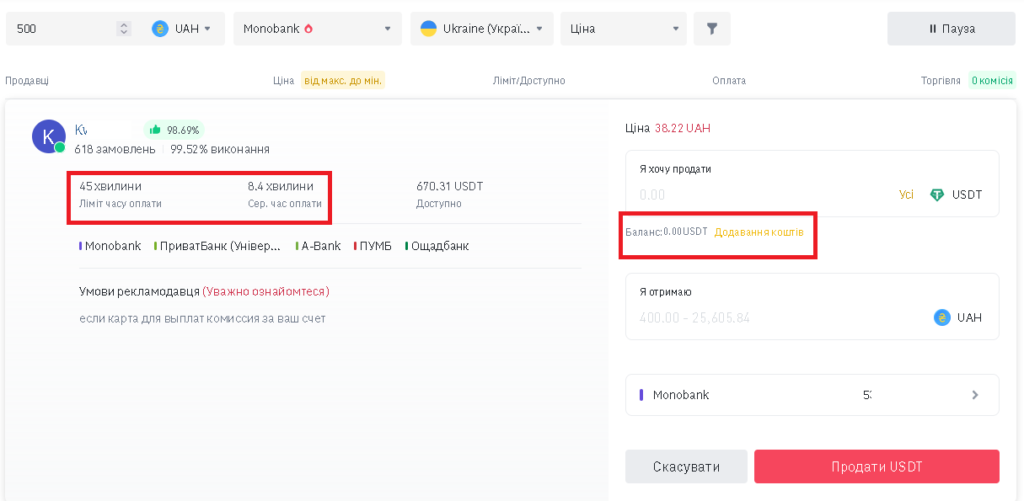Click the 'Я отримаю' UAH amount field
The image size is (1024, 501).
tap(812, 306)
